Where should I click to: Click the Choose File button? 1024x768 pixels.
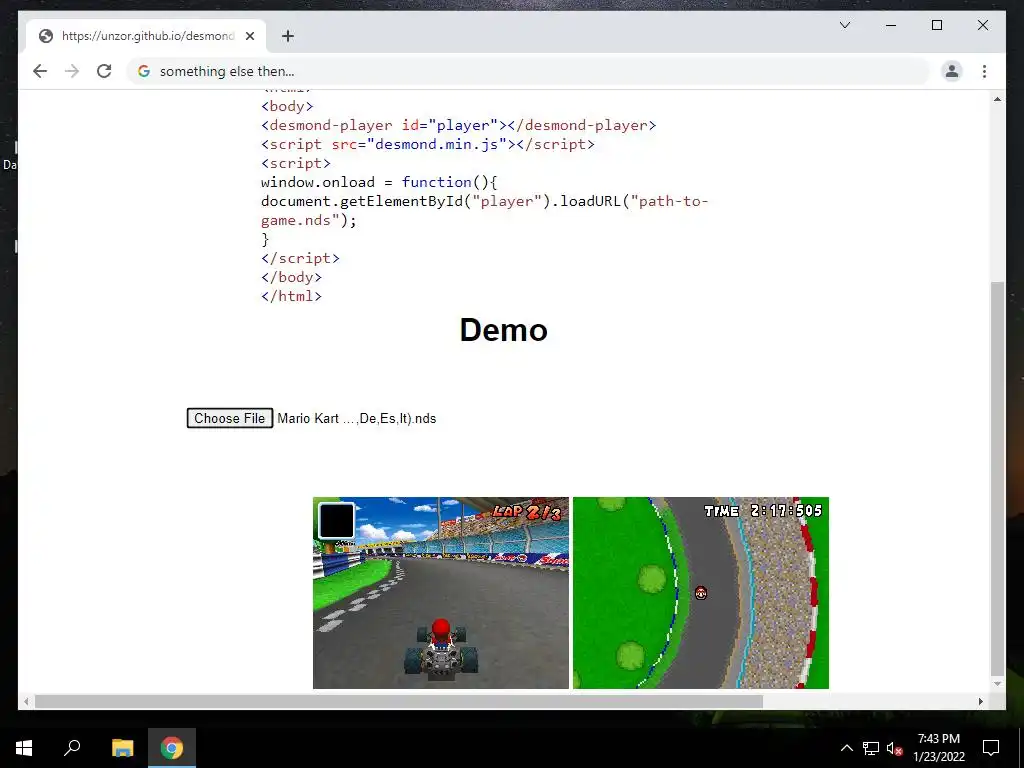coord(229,419)
